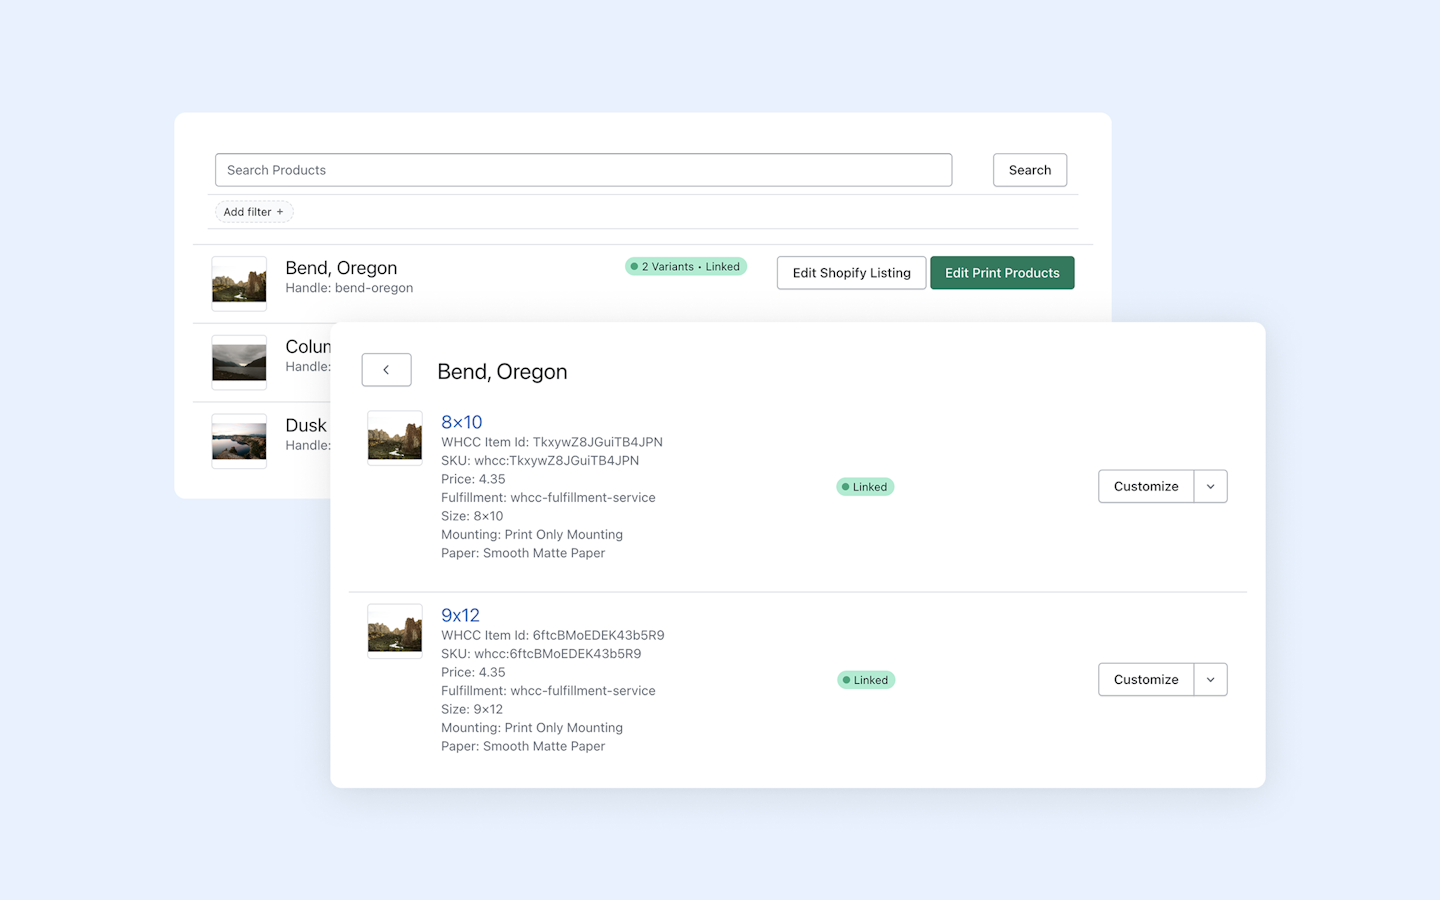Open the 8×10 variant details link
The width and height of the screenshot is (1440, 900).
(461, 422)
